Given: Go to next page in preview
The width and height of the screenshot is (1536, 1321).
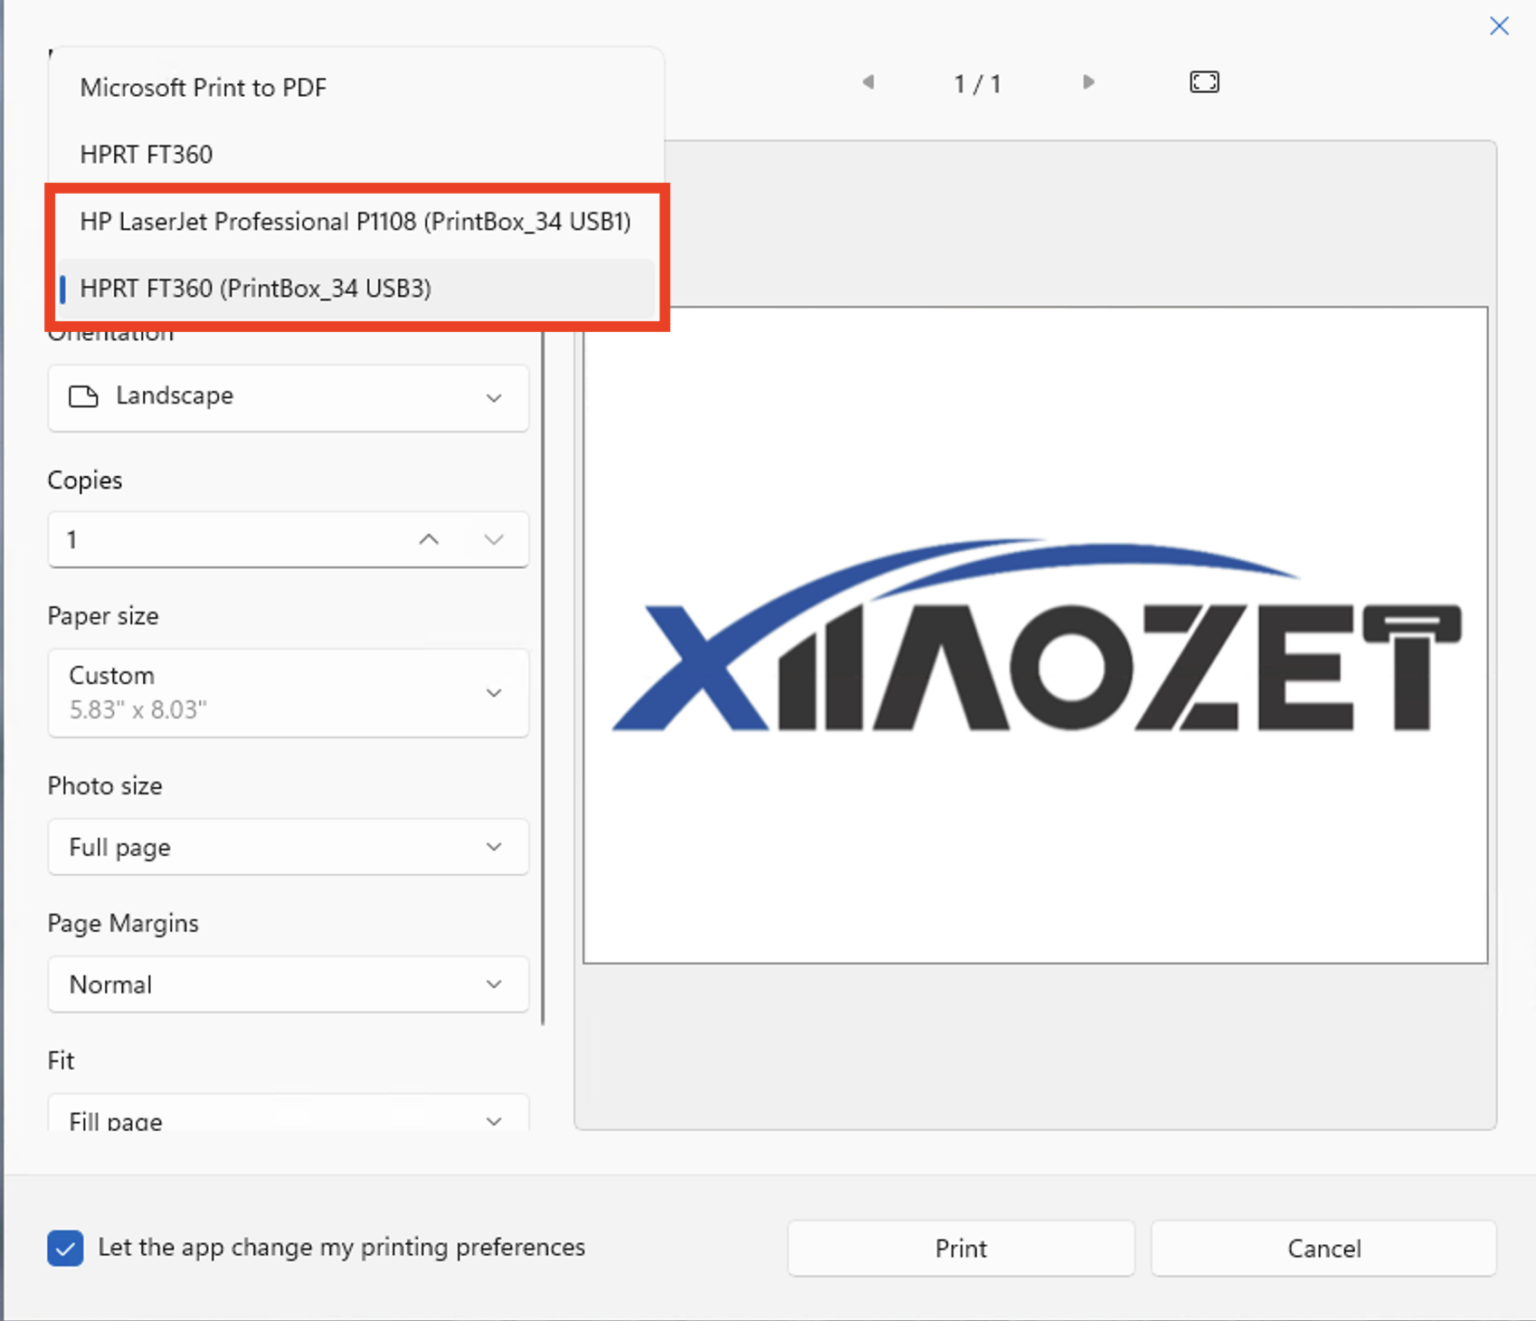Looking at the screenshot, I should [1088, 82].
